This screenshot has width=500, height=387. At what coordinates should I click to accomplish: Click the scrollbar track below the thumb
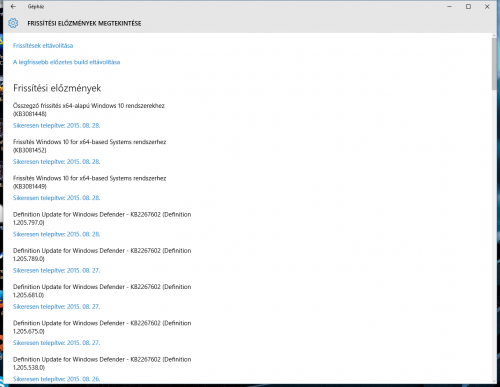[x=494, y=233]
